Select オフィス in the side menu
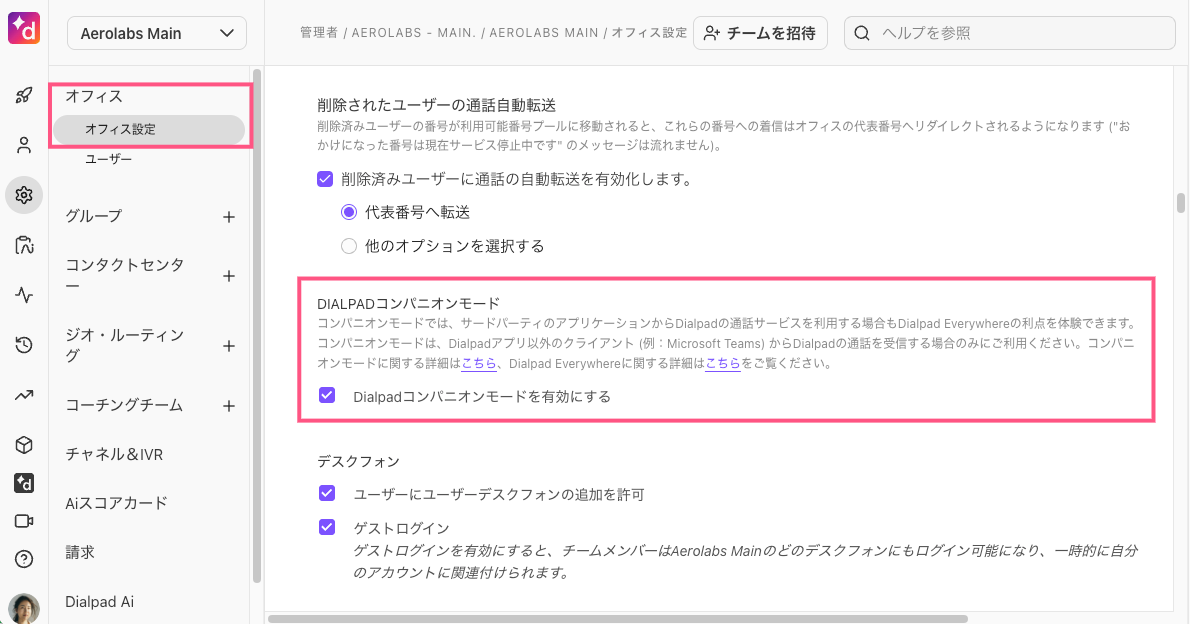 (x=94, y=96)
